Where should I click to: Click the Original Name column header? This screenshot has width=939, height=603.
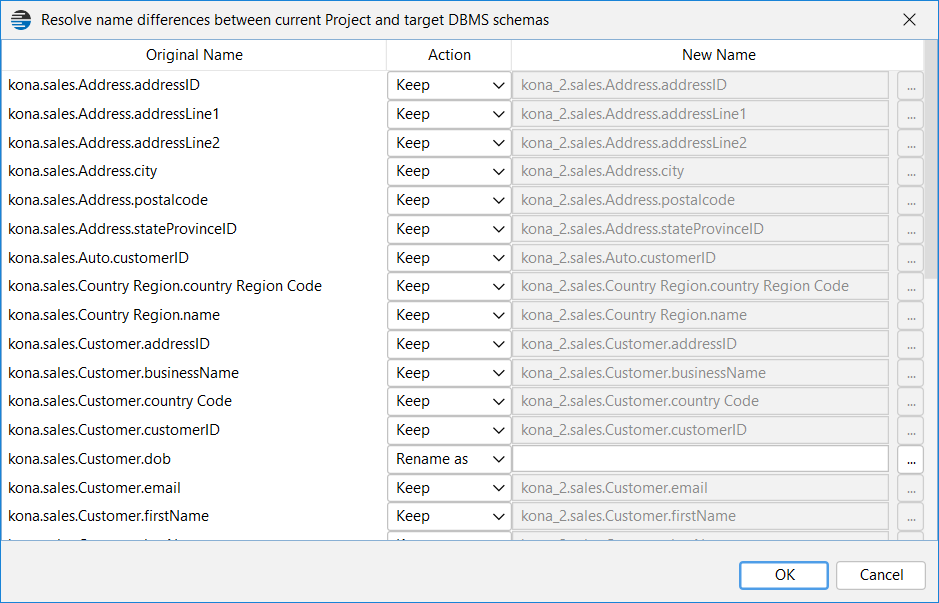tap(194, 55)
